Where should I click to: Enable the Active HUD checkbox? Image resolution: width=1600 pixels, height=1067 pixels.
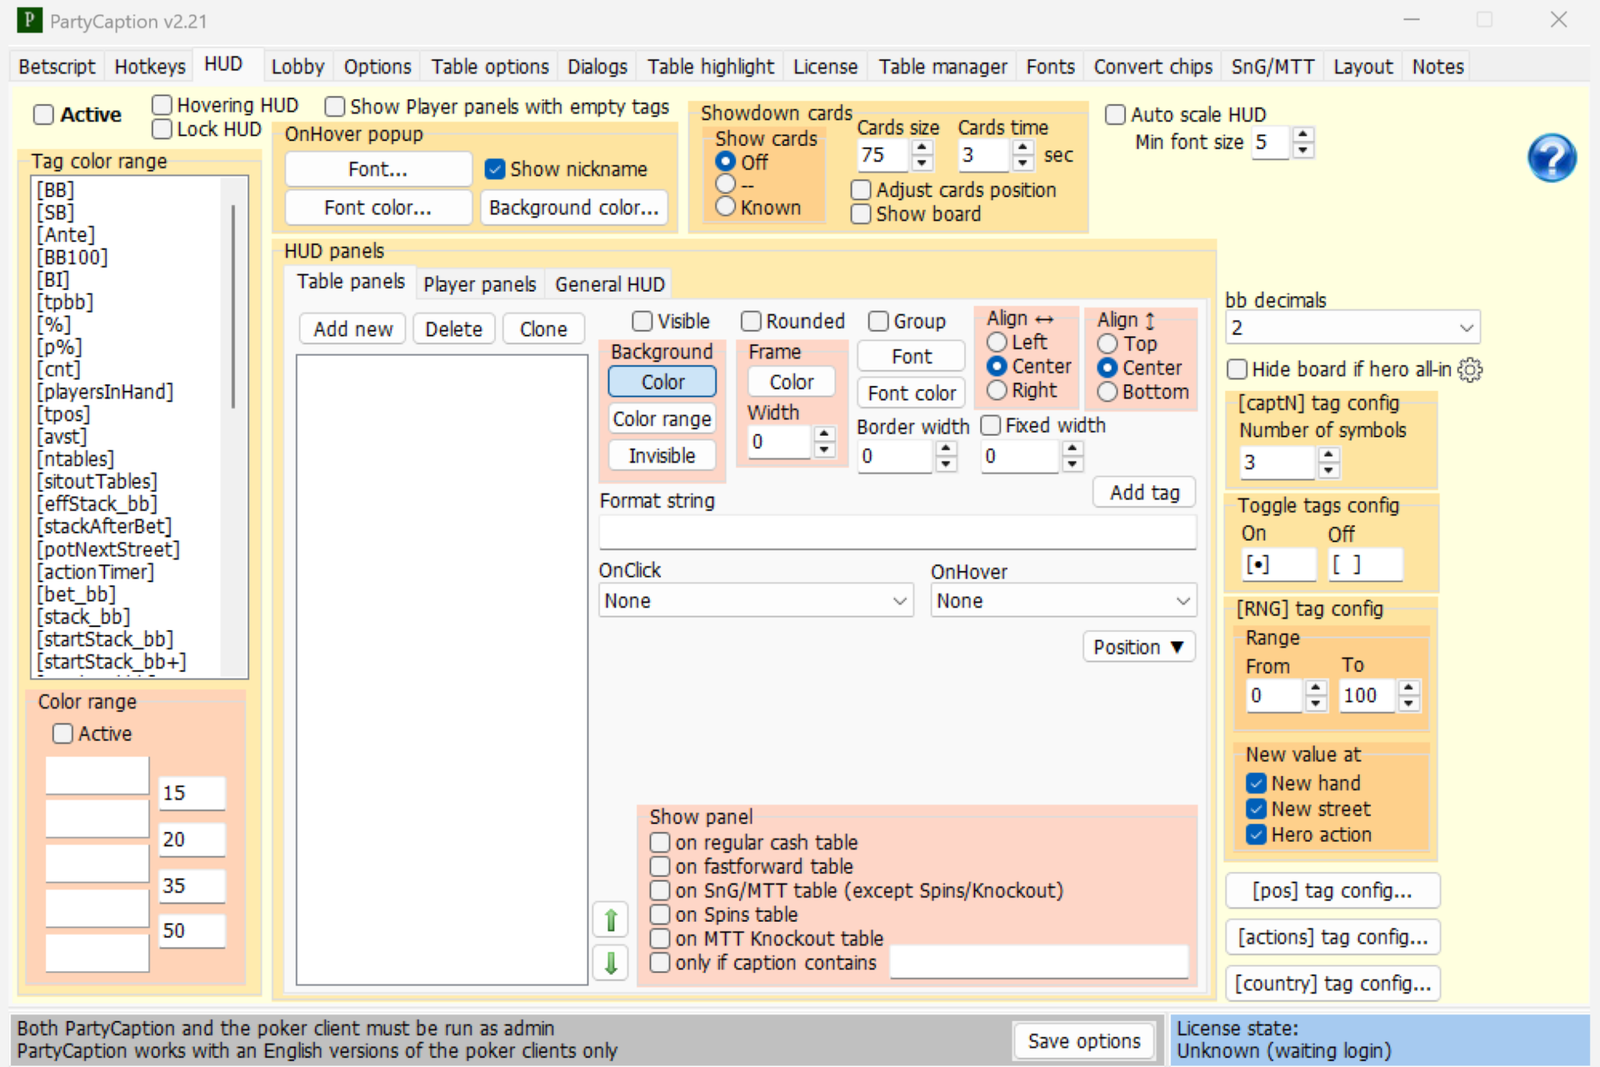click(44, 114)
